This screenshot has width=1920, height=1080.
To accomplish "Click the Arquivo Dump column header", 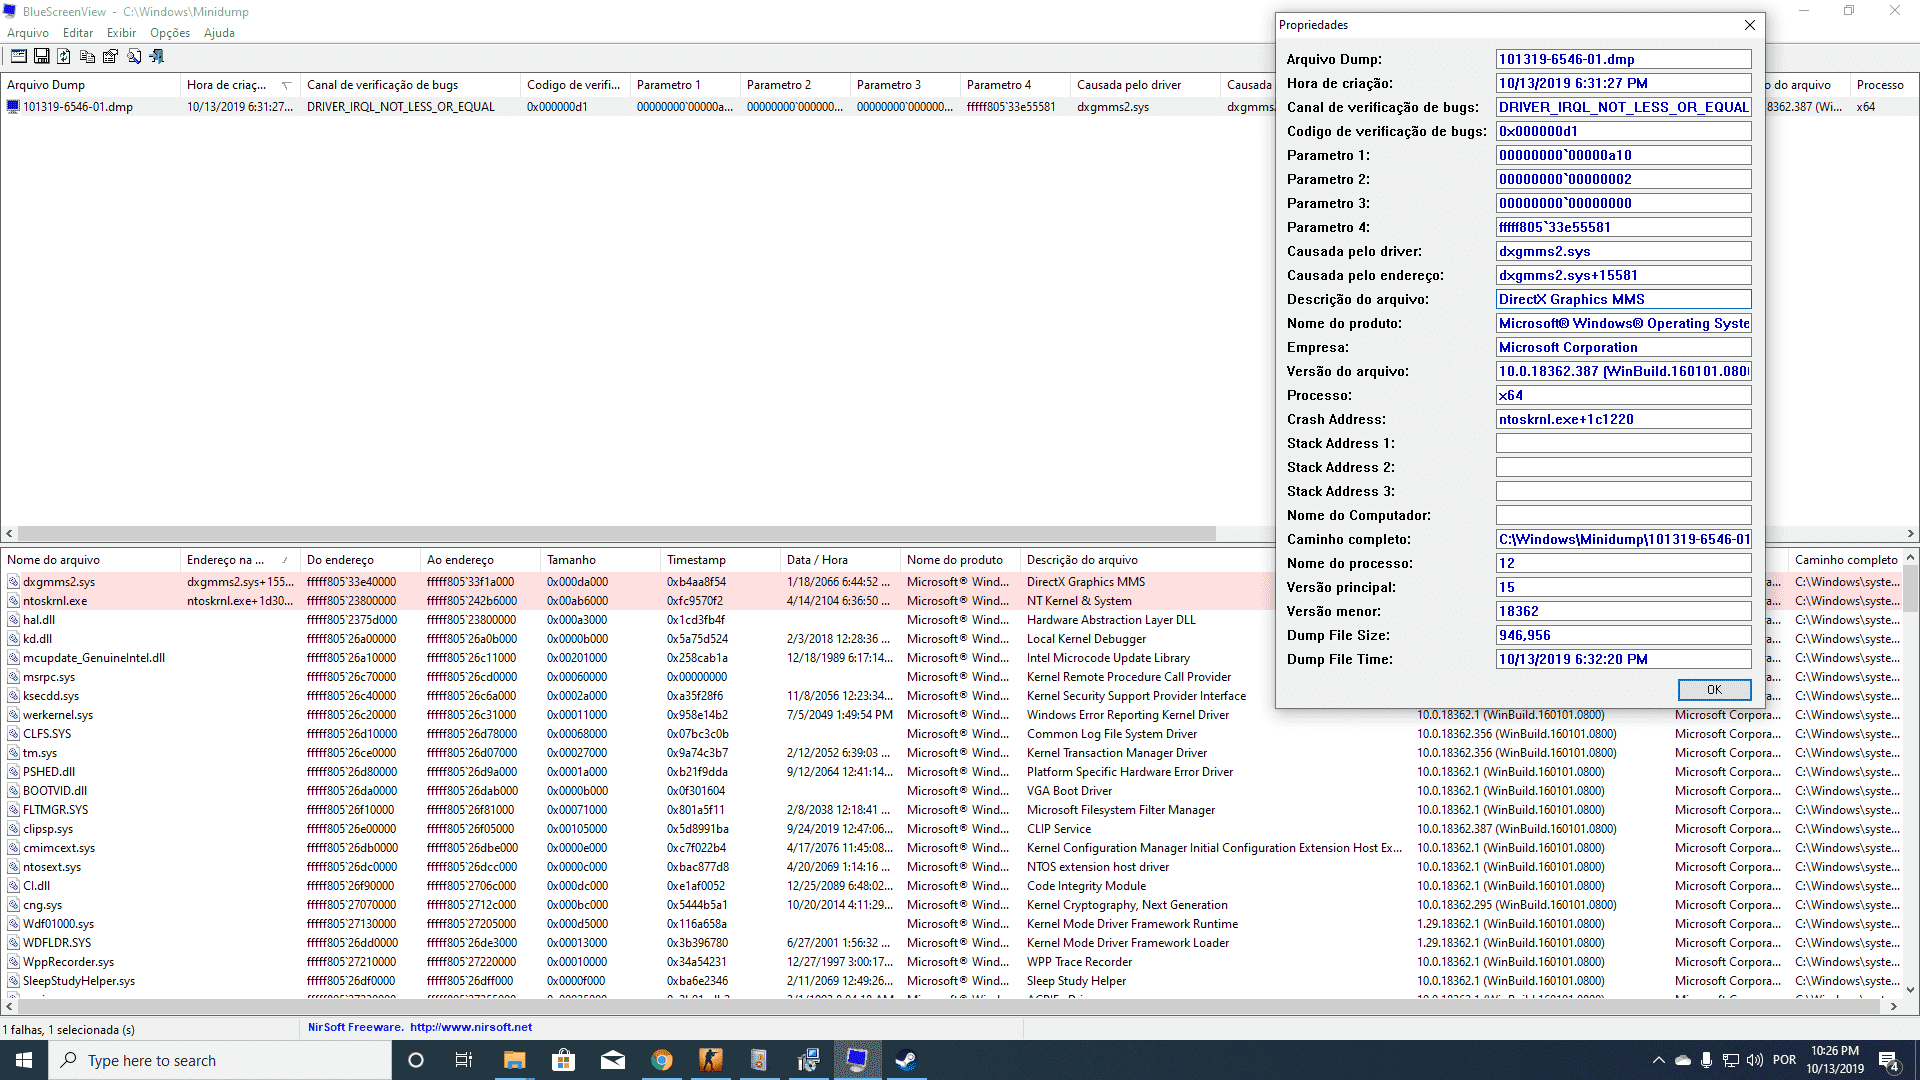I will point(90,85).
